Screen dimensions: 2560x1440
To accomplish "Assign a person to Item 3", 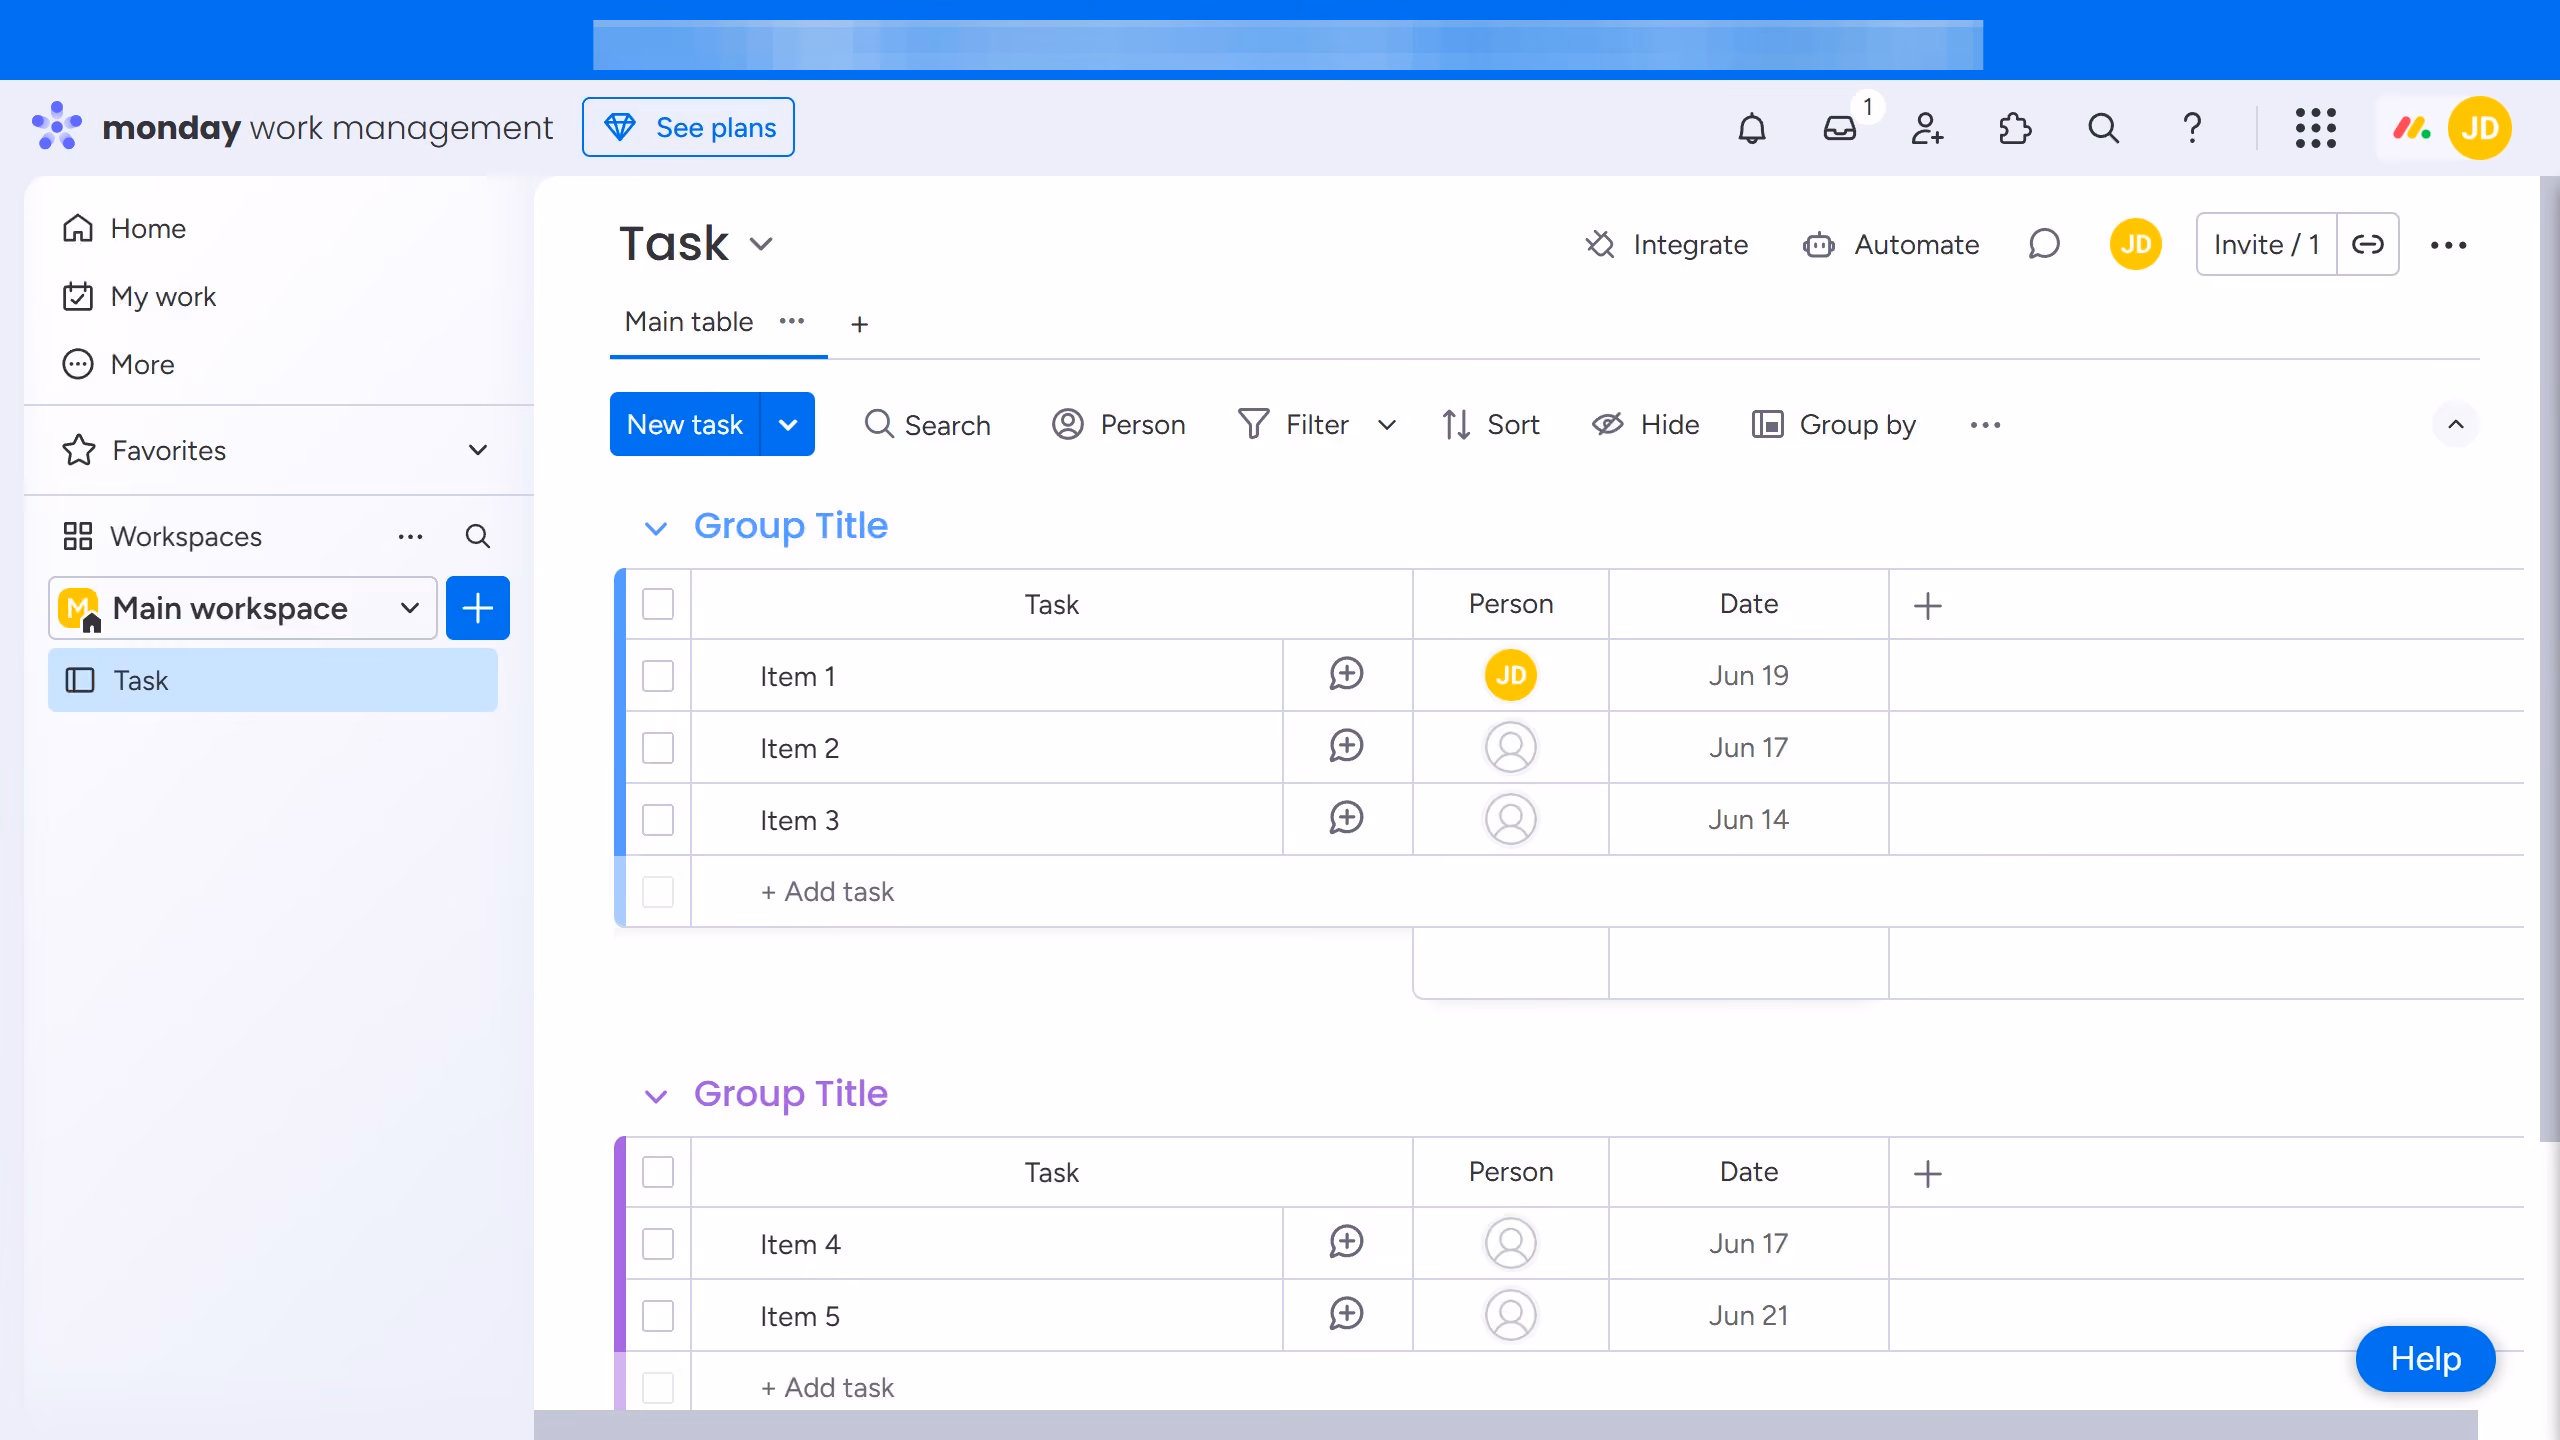I will click(1510, 819).
